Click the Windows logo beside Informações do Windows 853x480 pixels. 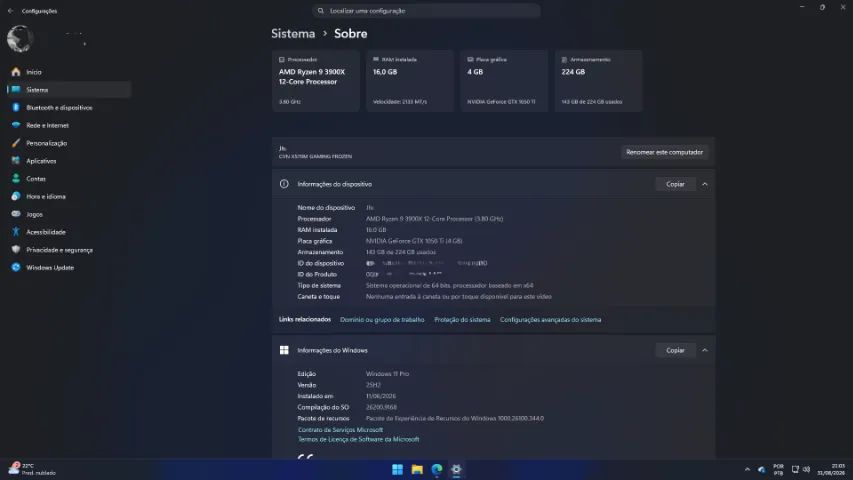(x=284, y=350)
